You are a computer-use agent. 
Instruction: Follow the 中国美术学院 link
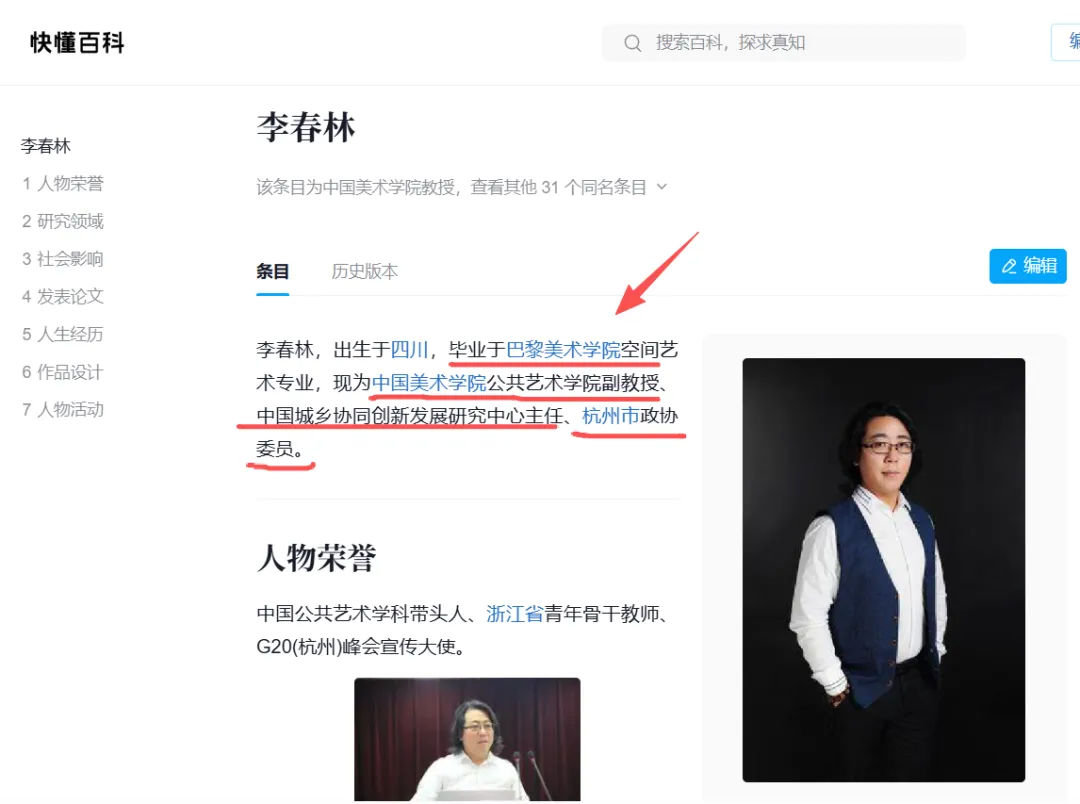[429, 383]
